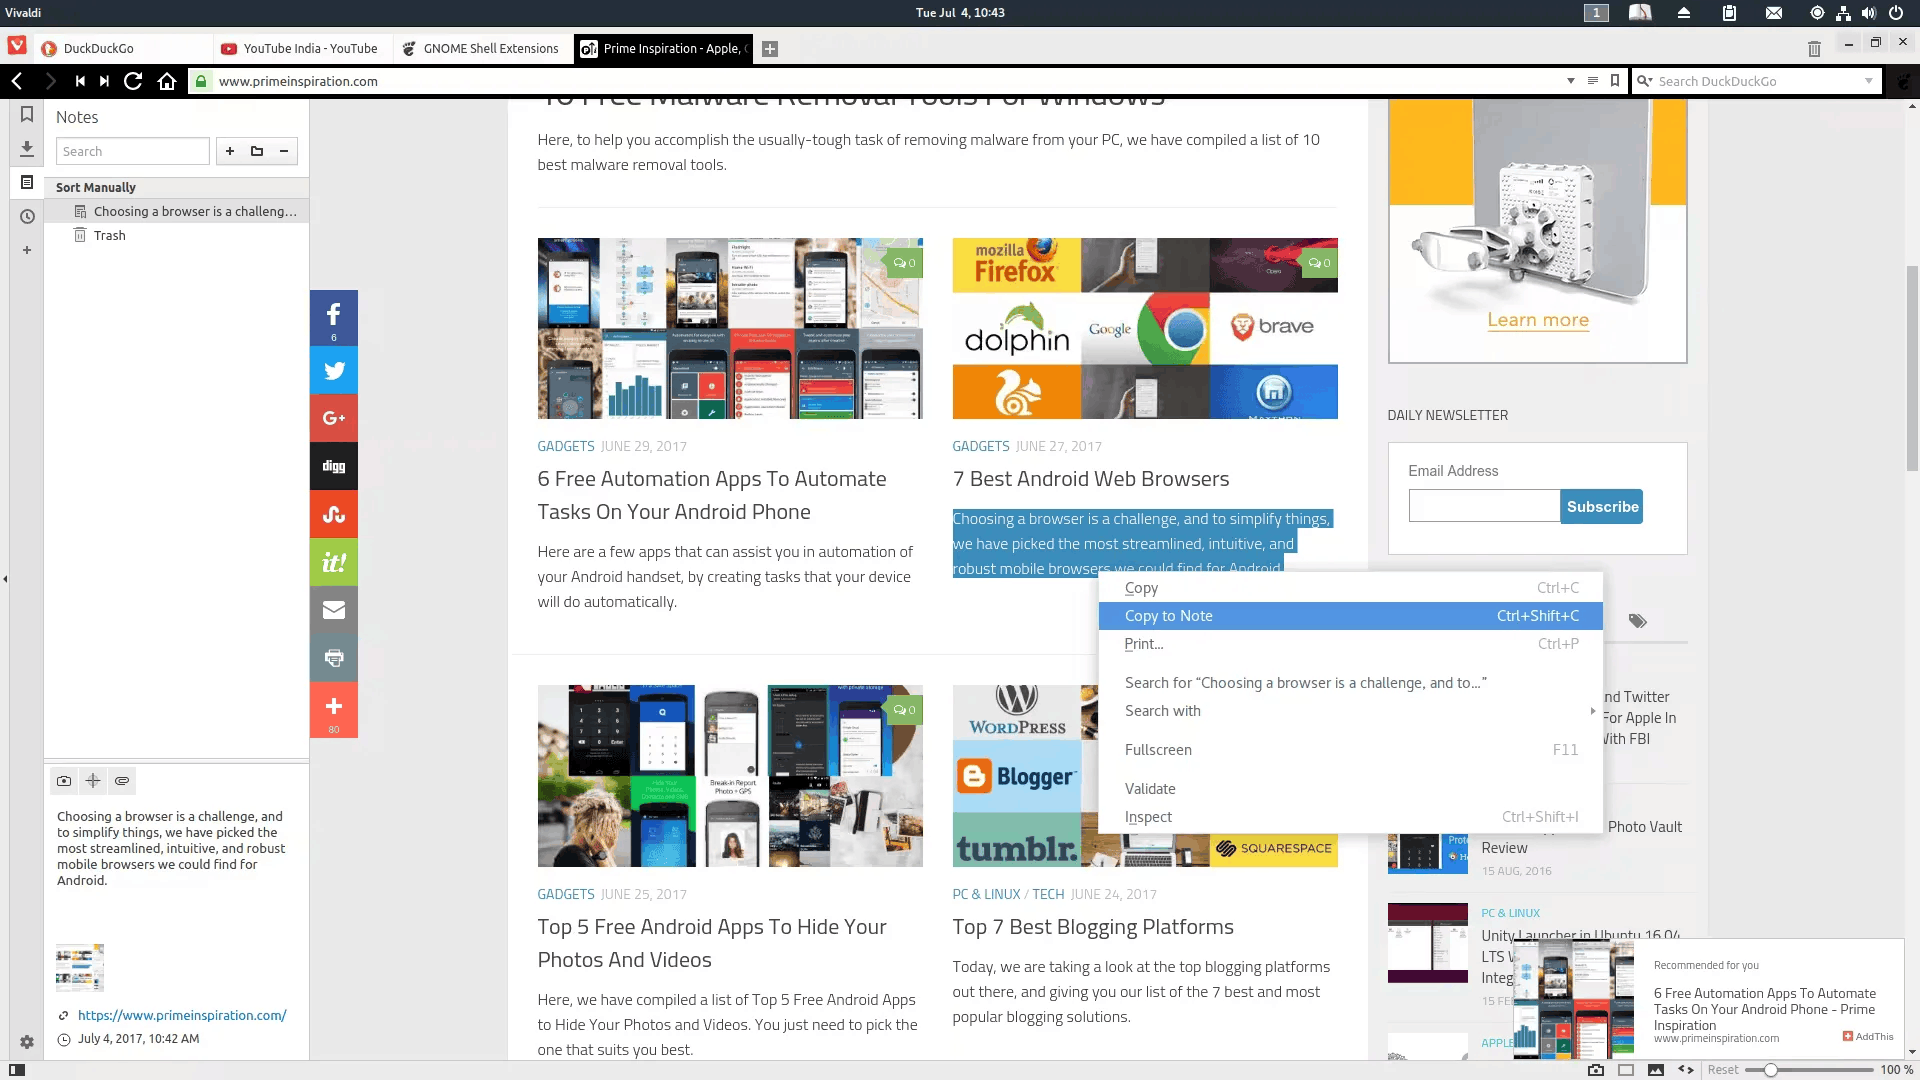This screenshot has height=1080, width=1920.
Task: Adjust the page zoom slider handle
Action: [1770, 1070]
